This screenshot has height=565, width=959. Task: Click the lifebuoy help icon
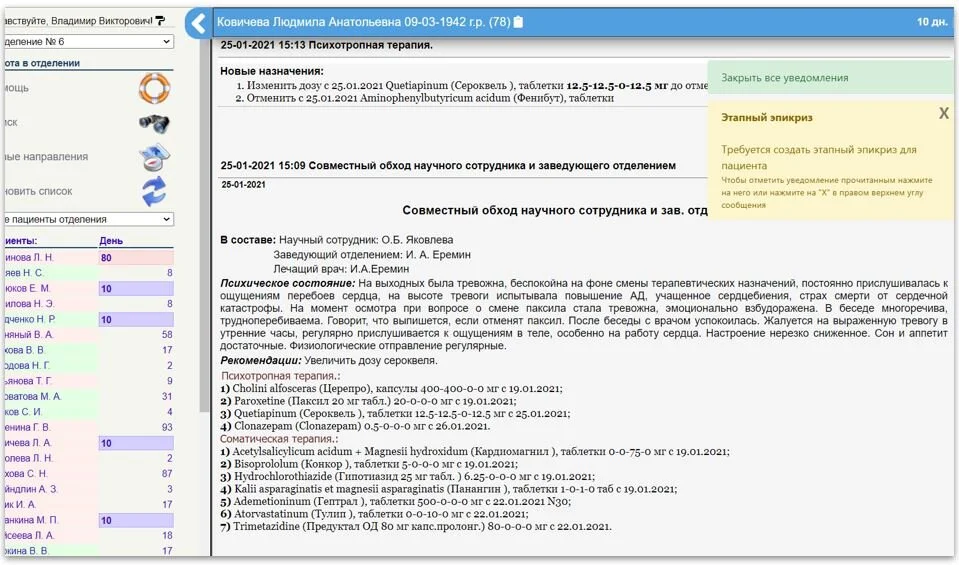click(154, 88)
